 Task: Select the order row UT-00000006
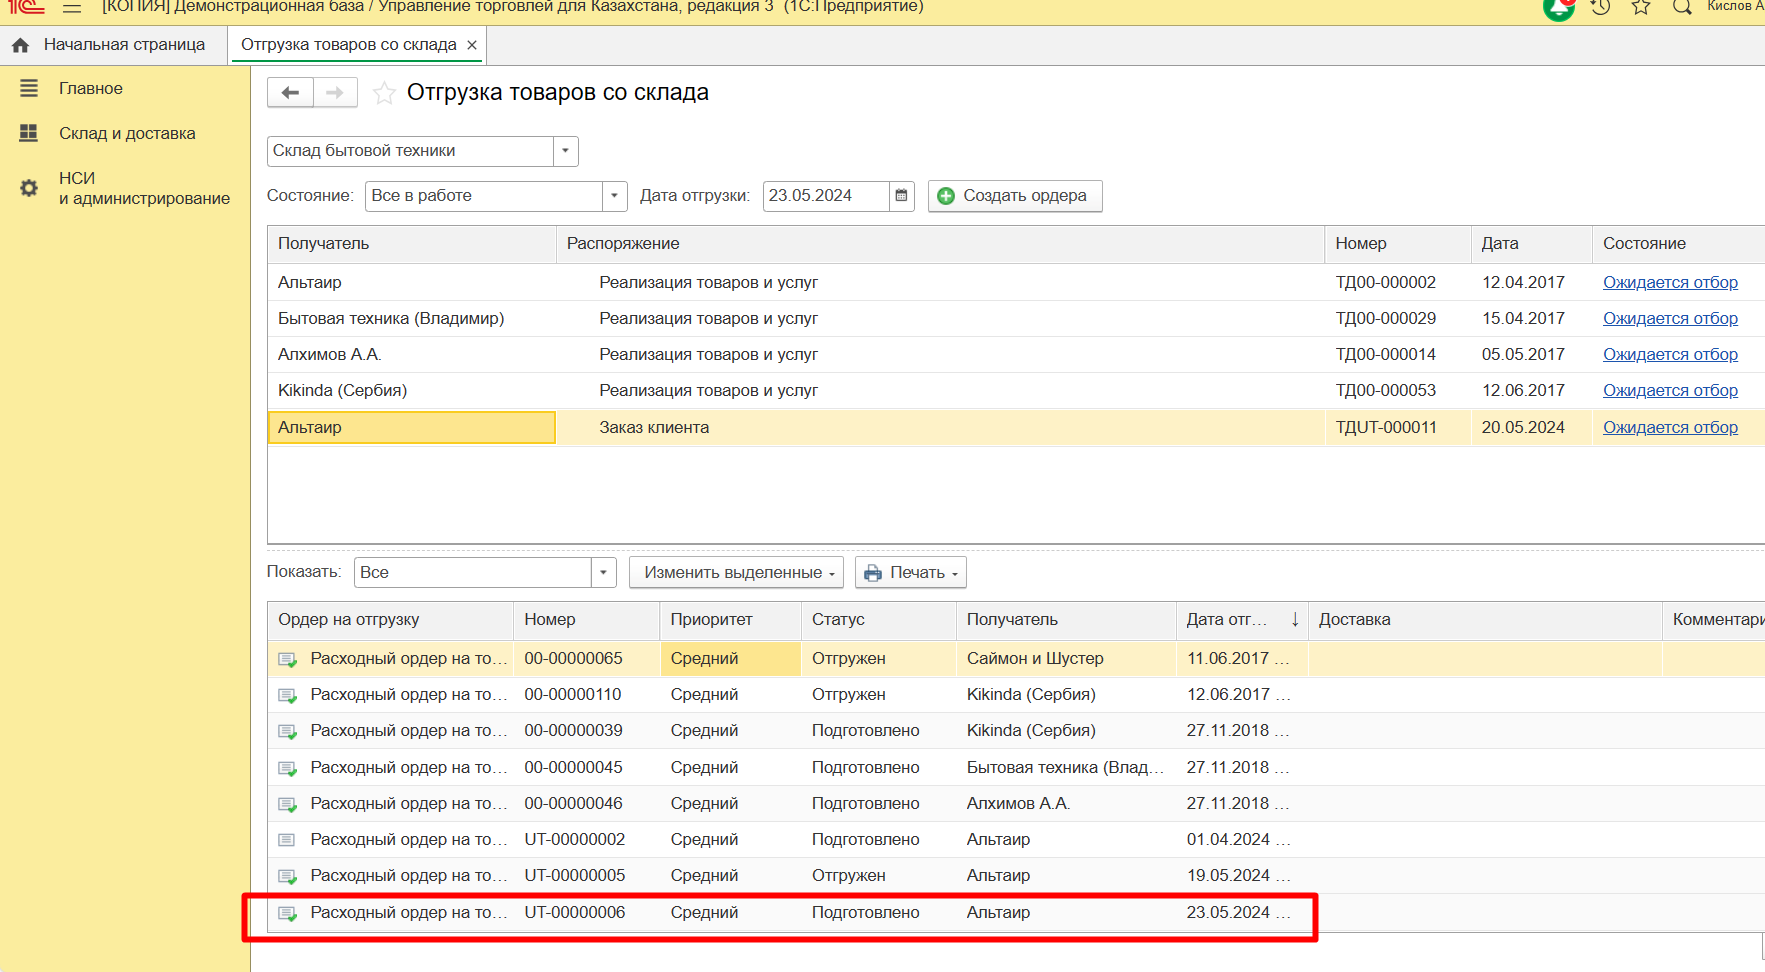[574, 912]
